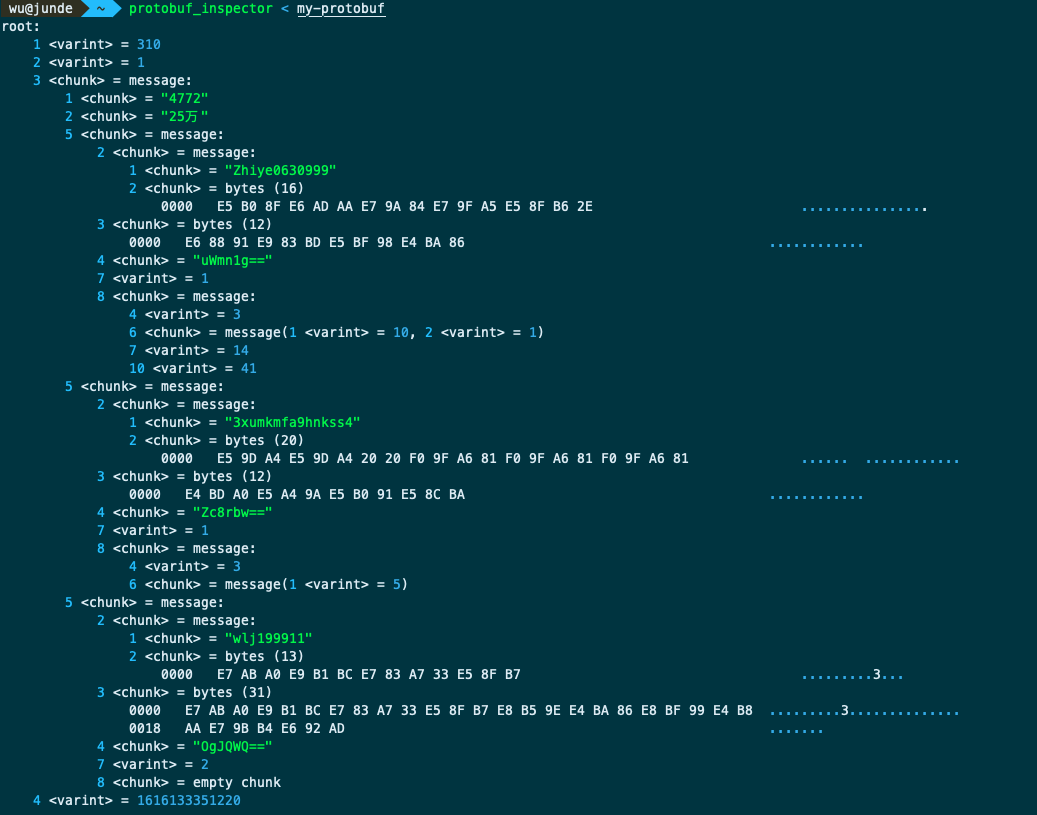Click the root: line
The image size is (1037, 815).
tap(21, 26)
